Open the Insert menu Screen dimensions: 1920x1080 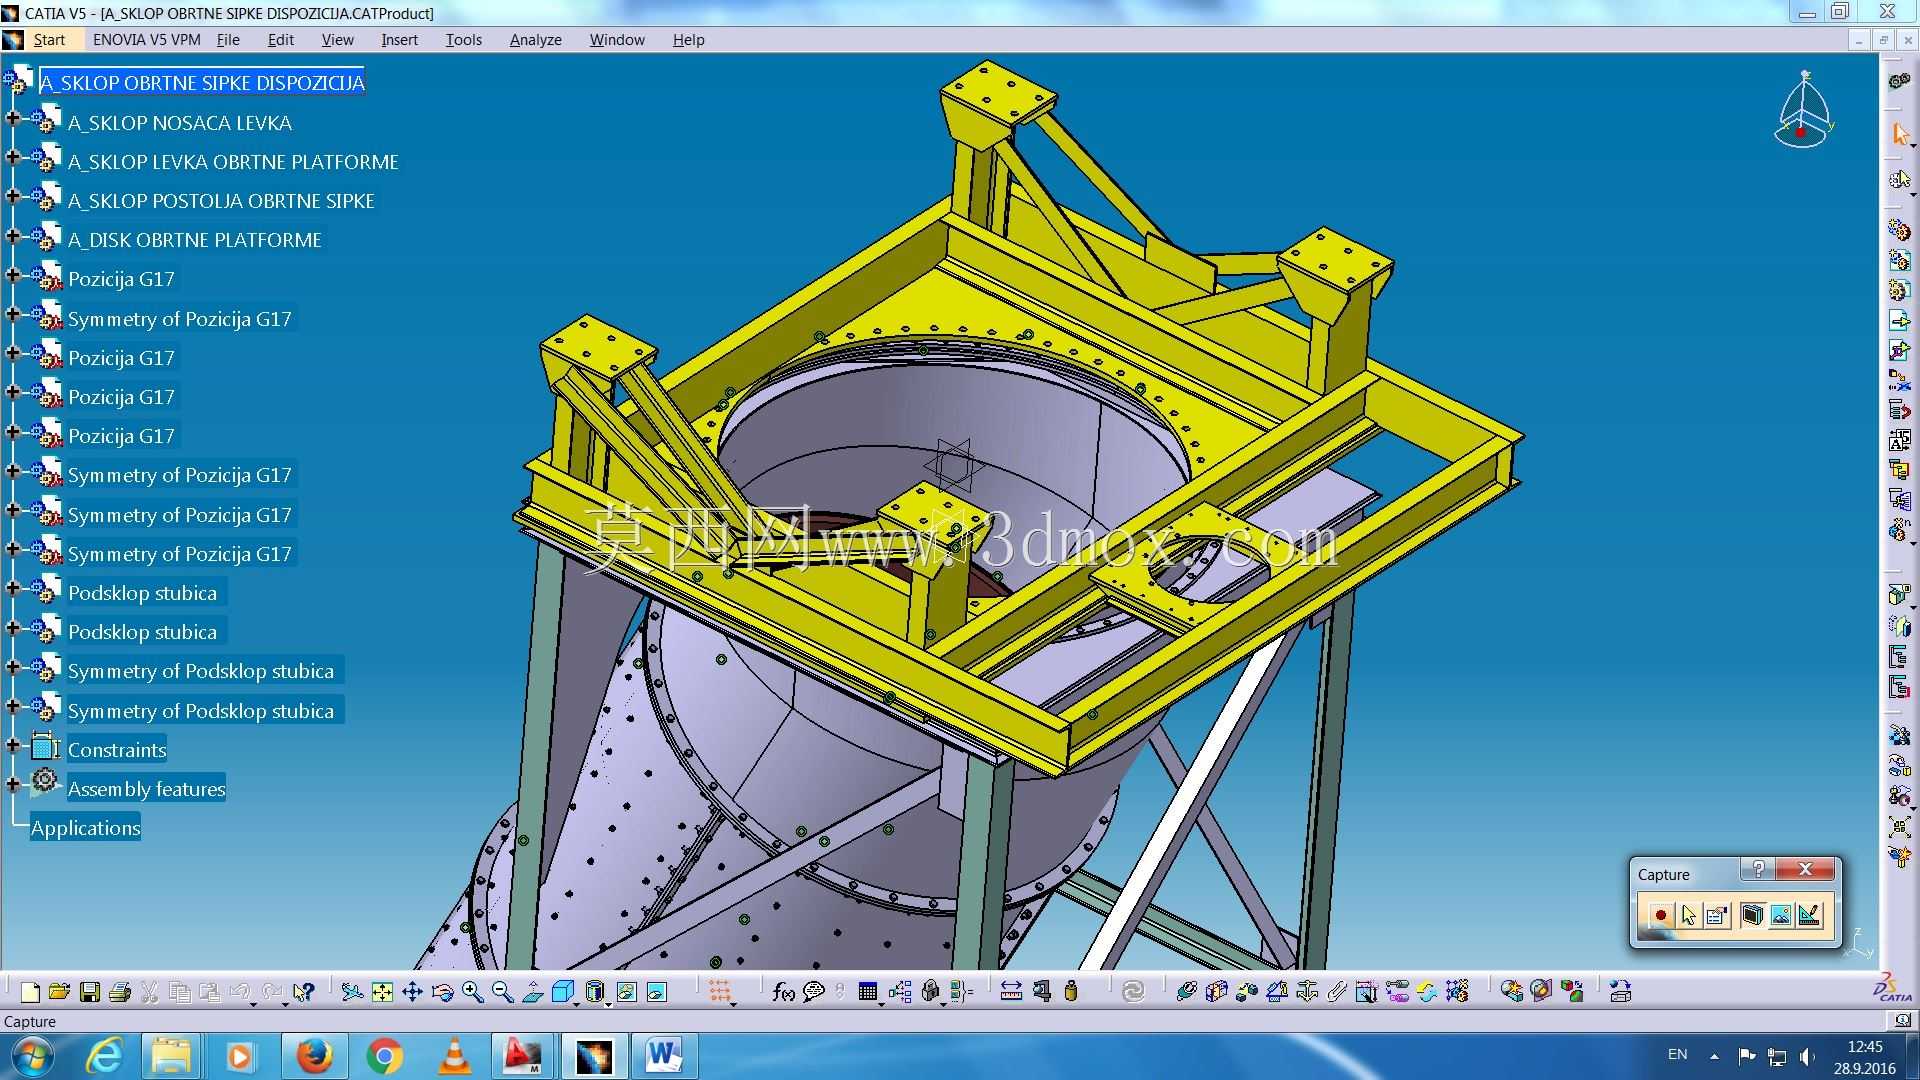coord(399,40)
